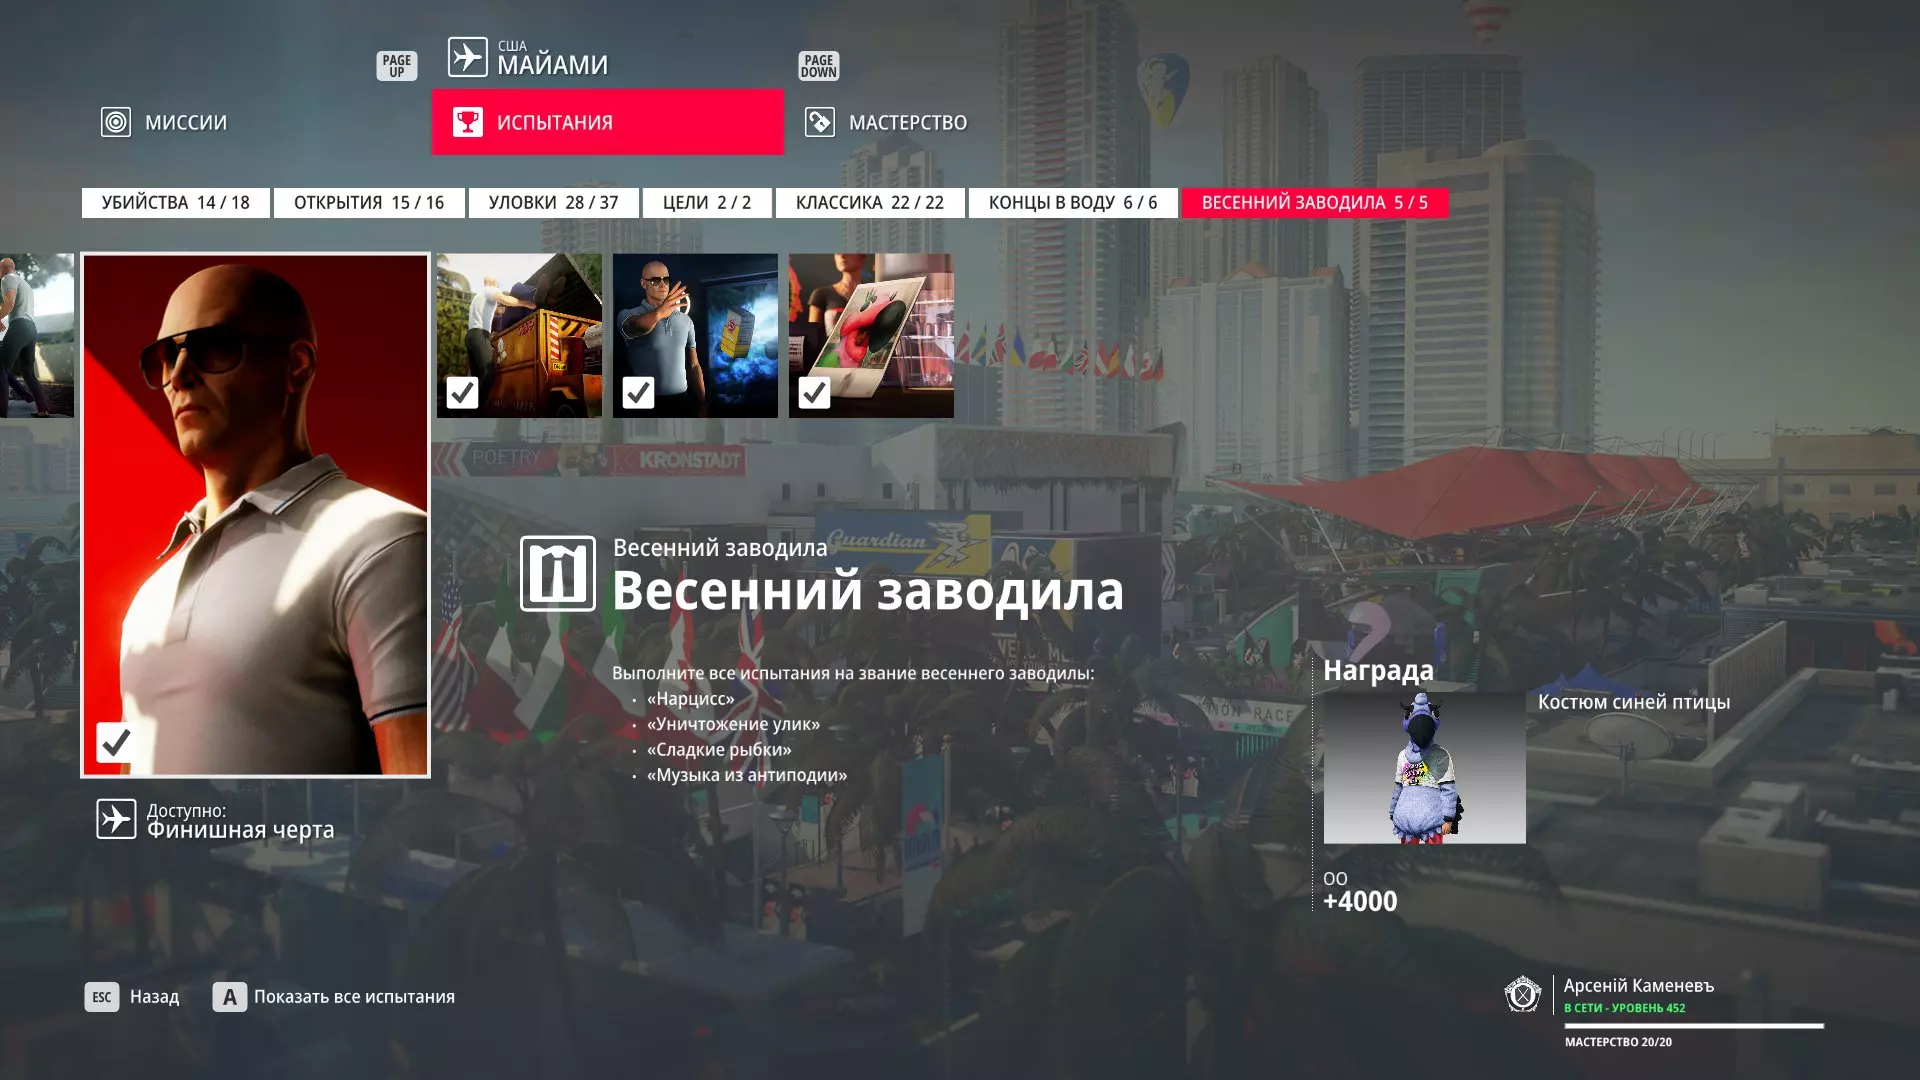The image size is (1920, 1080).
Task: Click the airplane icon beside МАЙАМИ
Action: click(467, 57)
